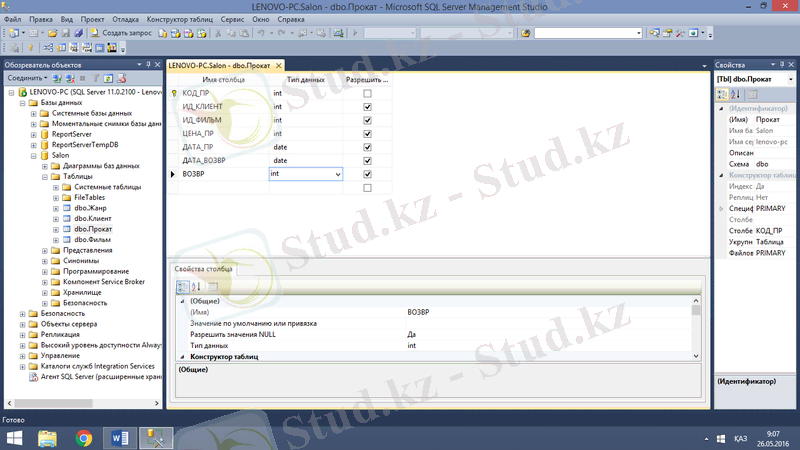The image size is (800, 450).
Task: Select ReportServer database in tree
Action: [71, 134]
